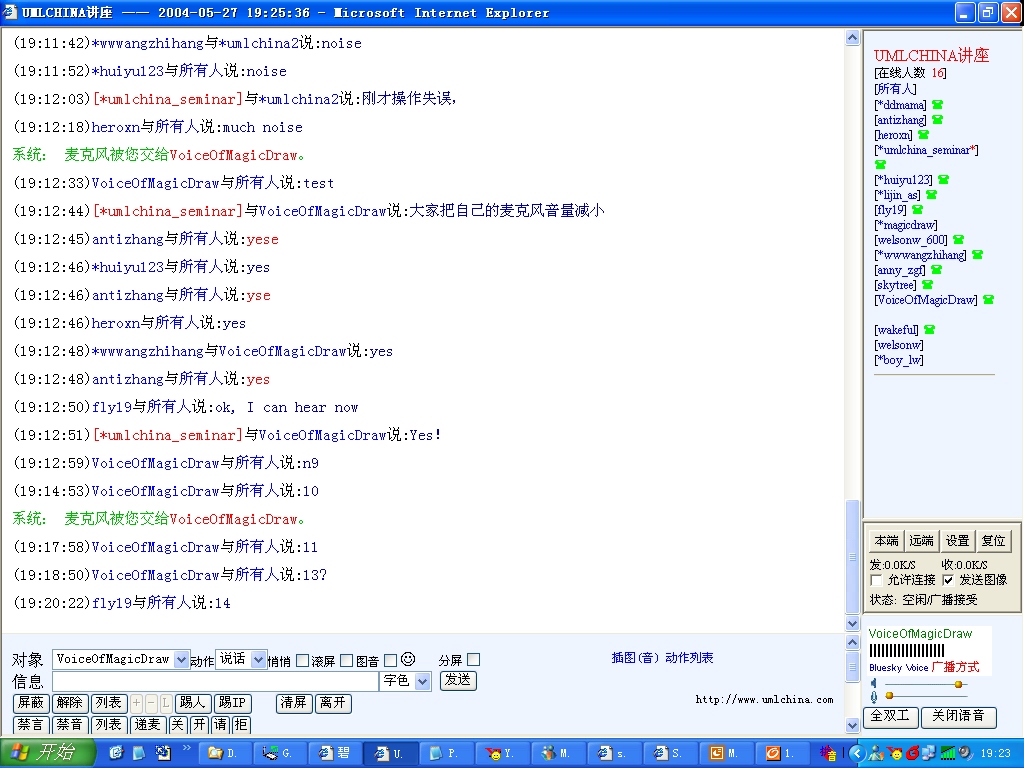This screenshot has height=768, width=1024.
Task: Click the 复位 reset tab
Action: (993, 541)
